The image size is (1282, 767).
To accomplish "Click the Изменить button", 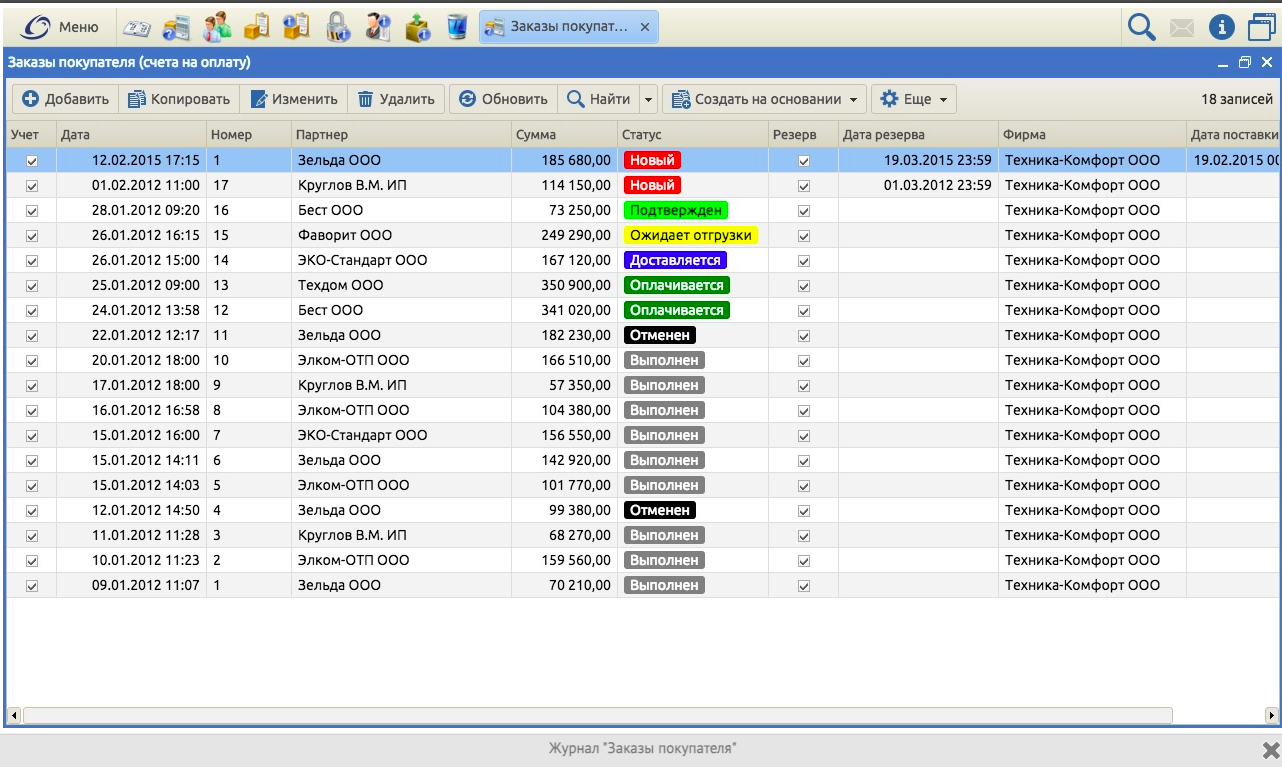I will 294,99.
